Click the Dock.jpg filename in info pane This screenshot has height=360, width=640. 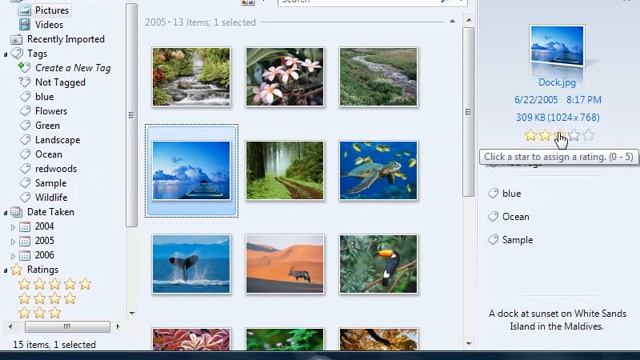(x=557, y=82)
